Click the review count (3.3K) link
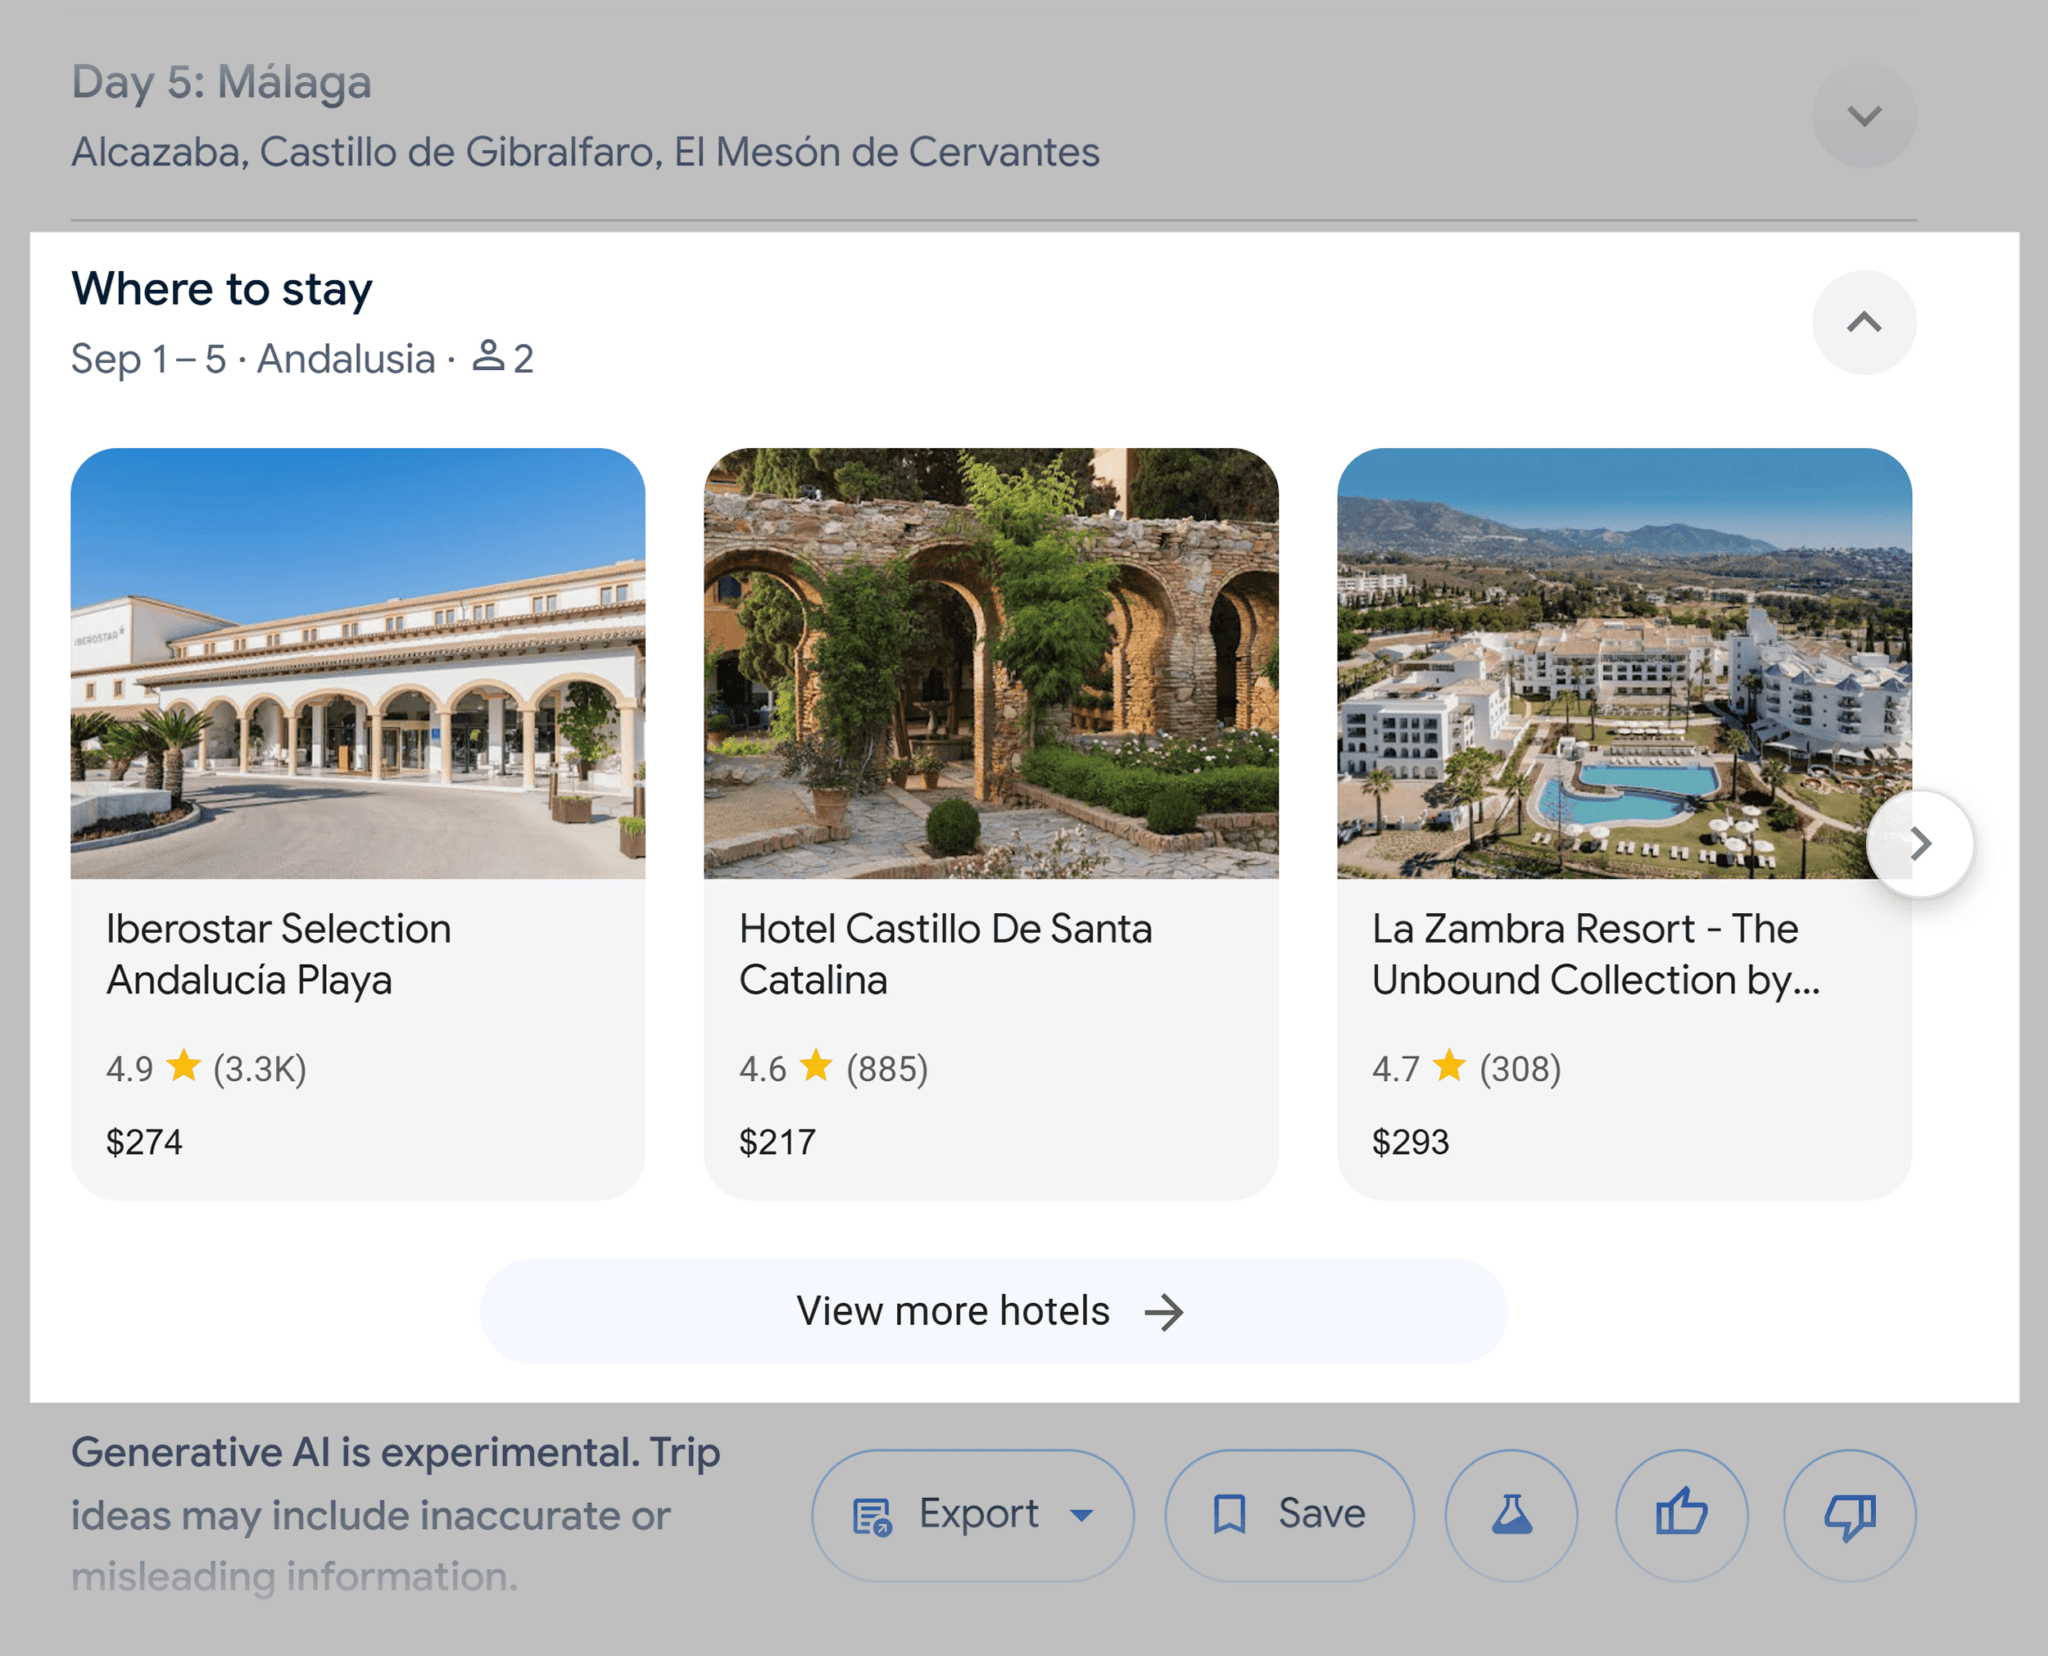This screenshot has height=1656, width=2048. [x=257, y=1067]
